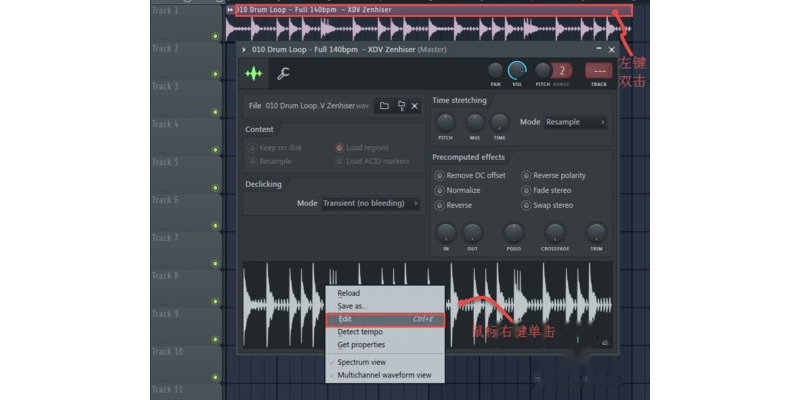
Task: Mute Track 1 with its green LED
Action: click(x=215, y=36)
